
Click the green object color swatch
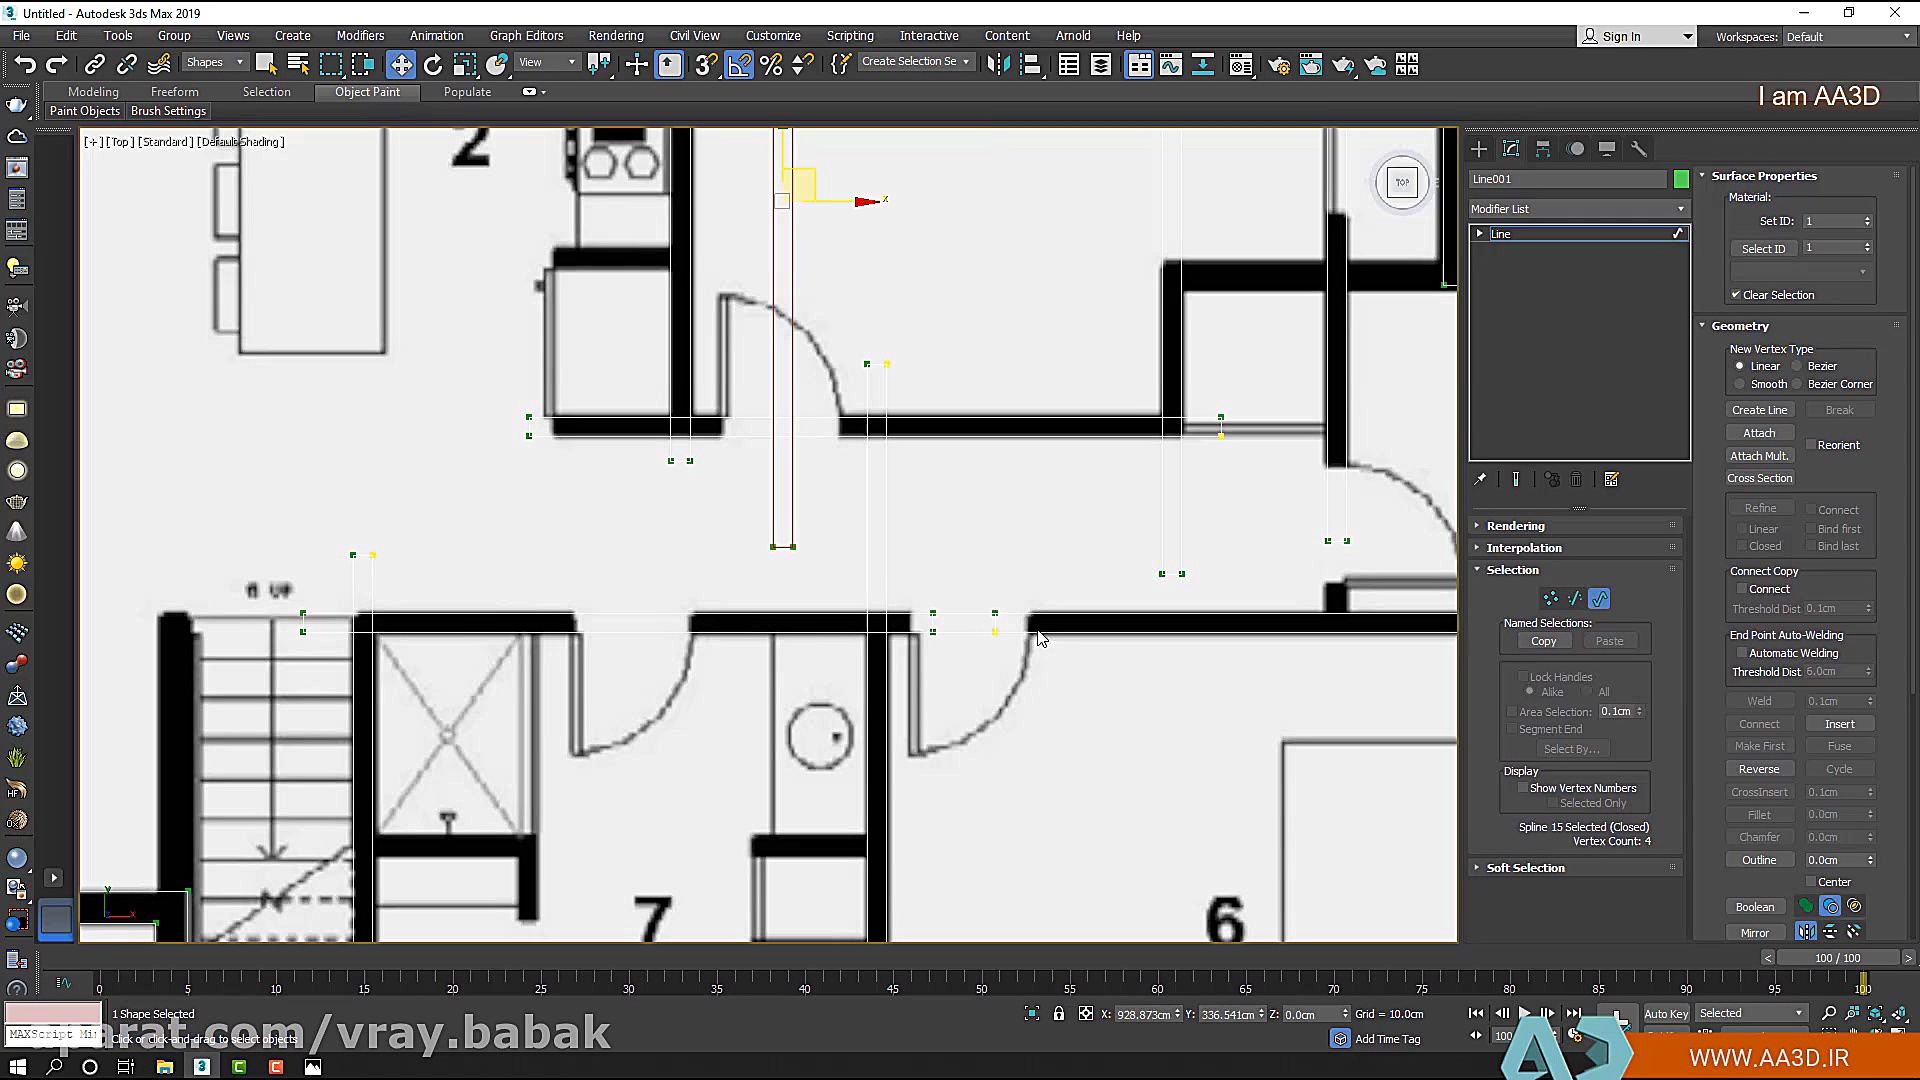1681,179
